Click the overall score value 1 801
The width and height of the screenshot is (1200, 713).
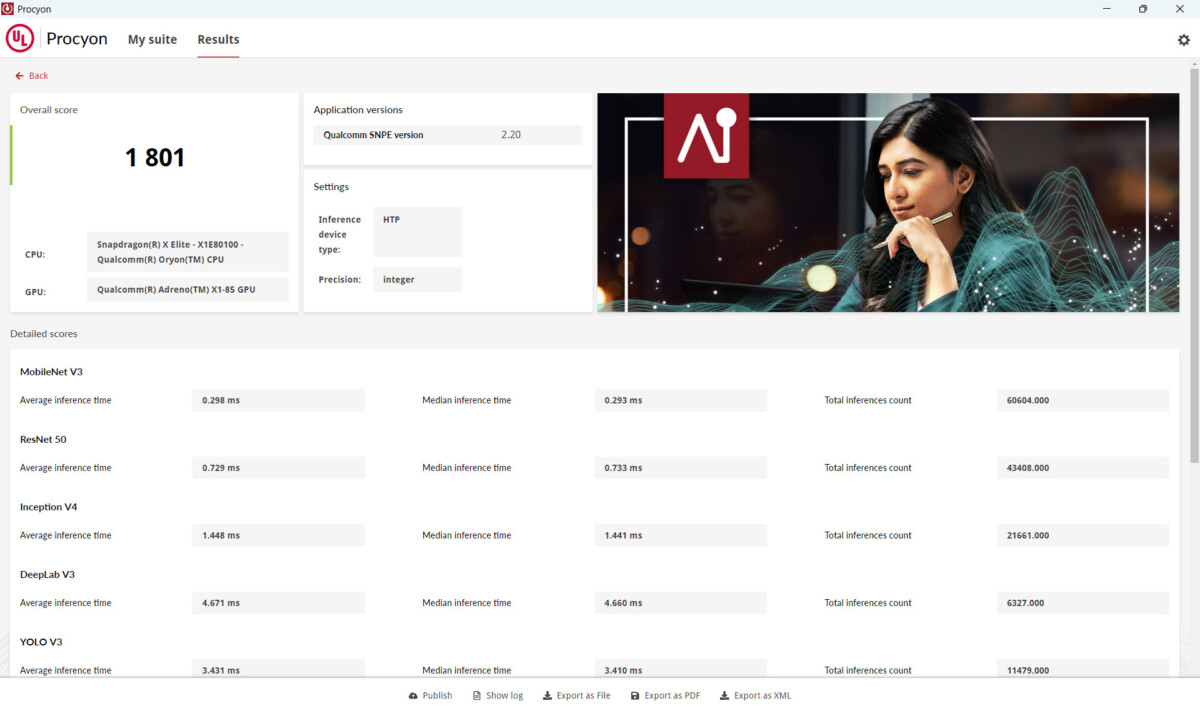coord(155,157)
